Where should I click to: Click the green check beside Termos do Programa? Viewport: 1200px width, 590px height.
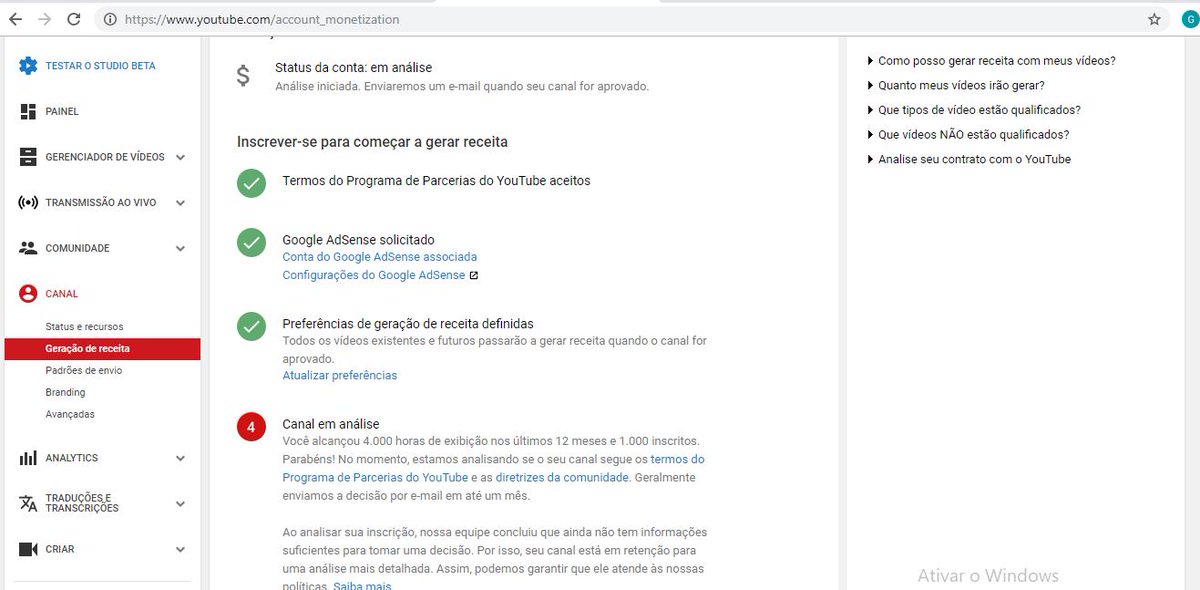click(x=251, y=183)
